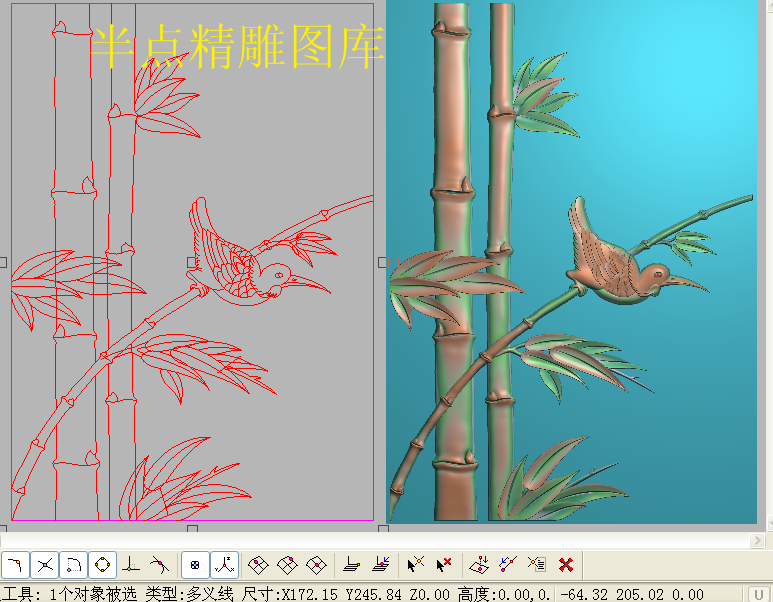Click status text '1个对象被选'
Viewport: 773px width, 602px height.
click(93, 594)
